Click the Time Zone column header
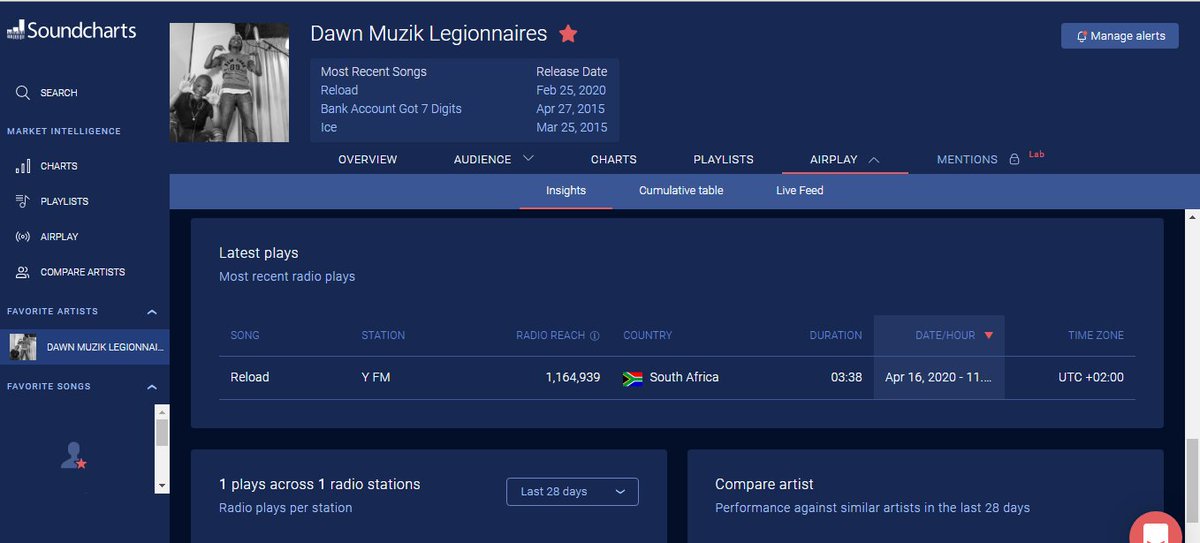This screenshot has height=543, width=1200. click(1096, 336)
